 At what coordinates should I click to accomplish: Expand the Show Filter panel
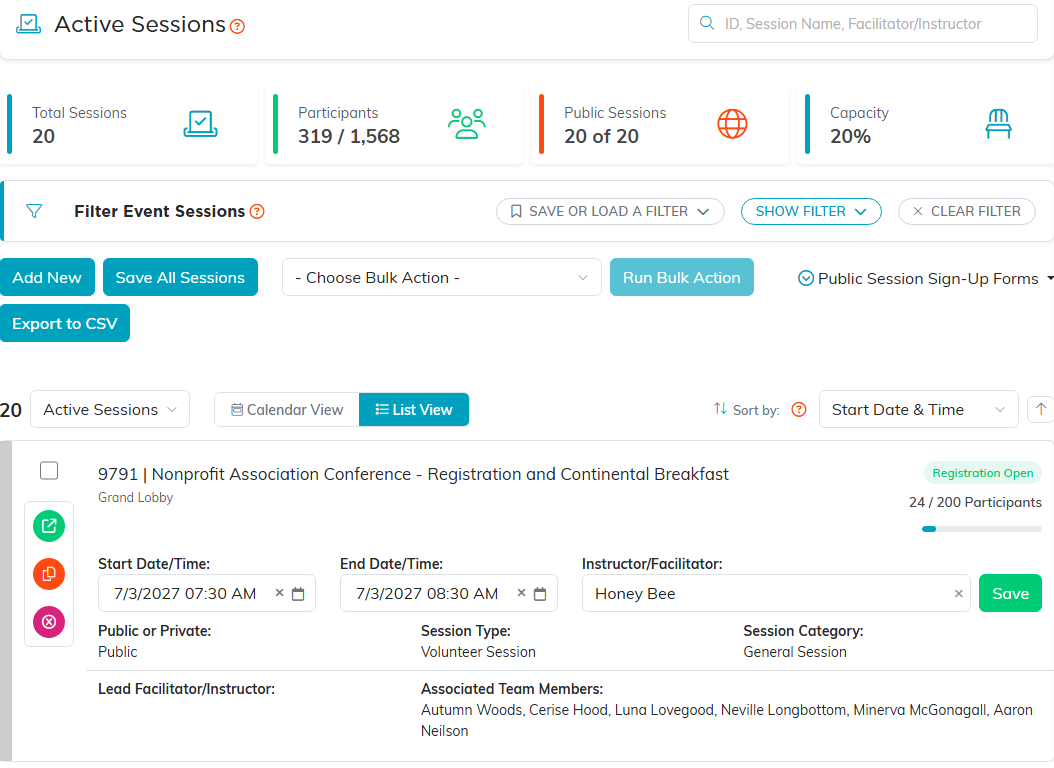pyautogui.click(x=811, y=211)
